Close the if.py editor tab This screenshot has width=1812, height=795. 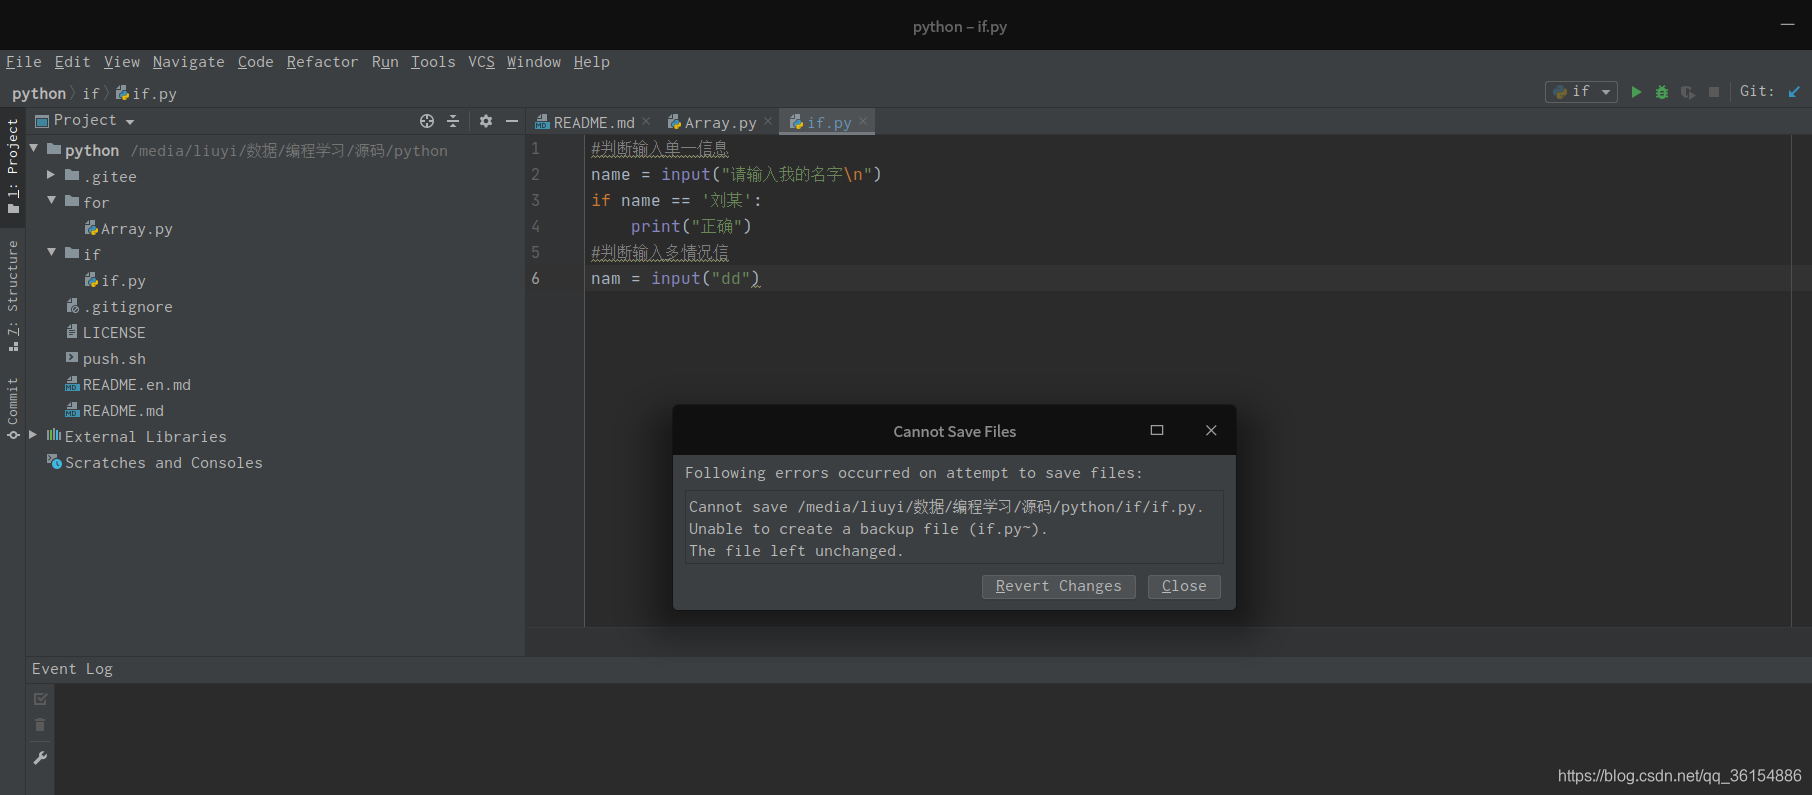863,121
